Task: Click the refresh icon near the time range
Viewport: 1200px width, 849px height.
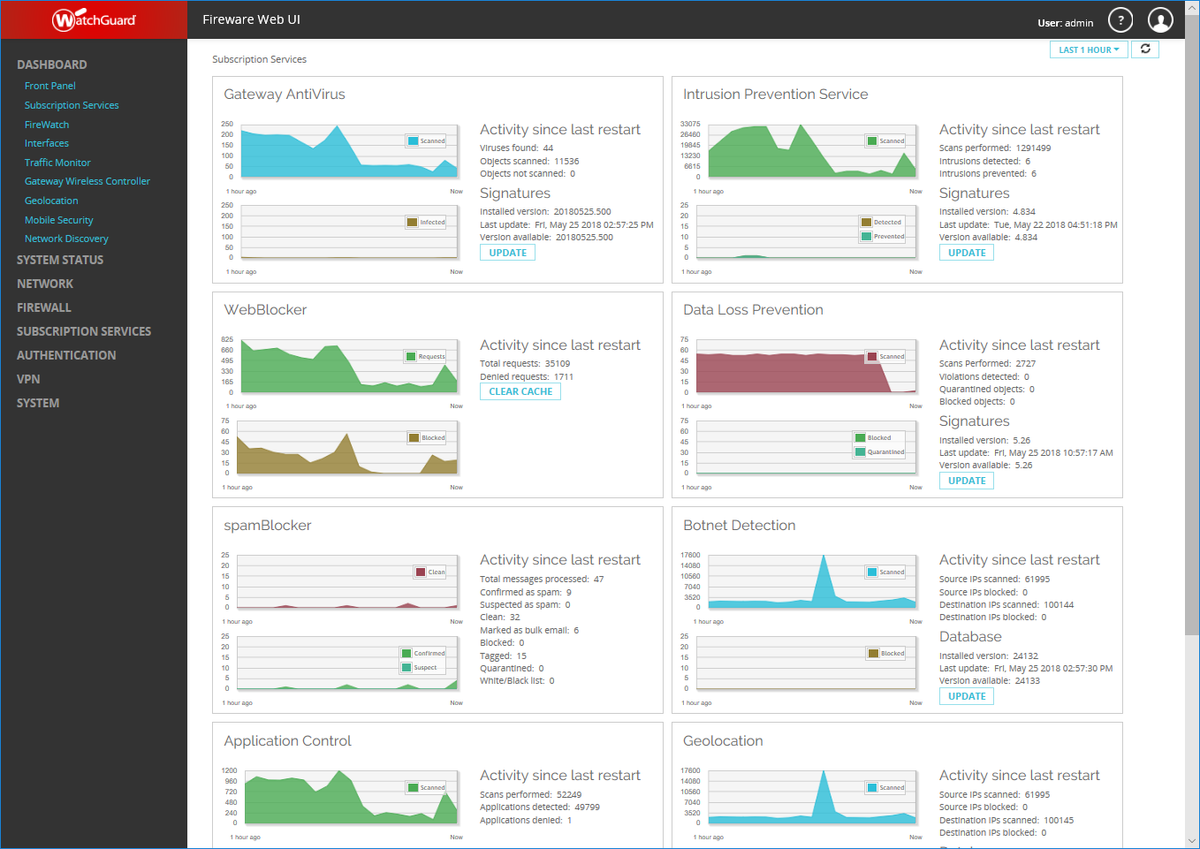Action: [x=1145, y=49]
